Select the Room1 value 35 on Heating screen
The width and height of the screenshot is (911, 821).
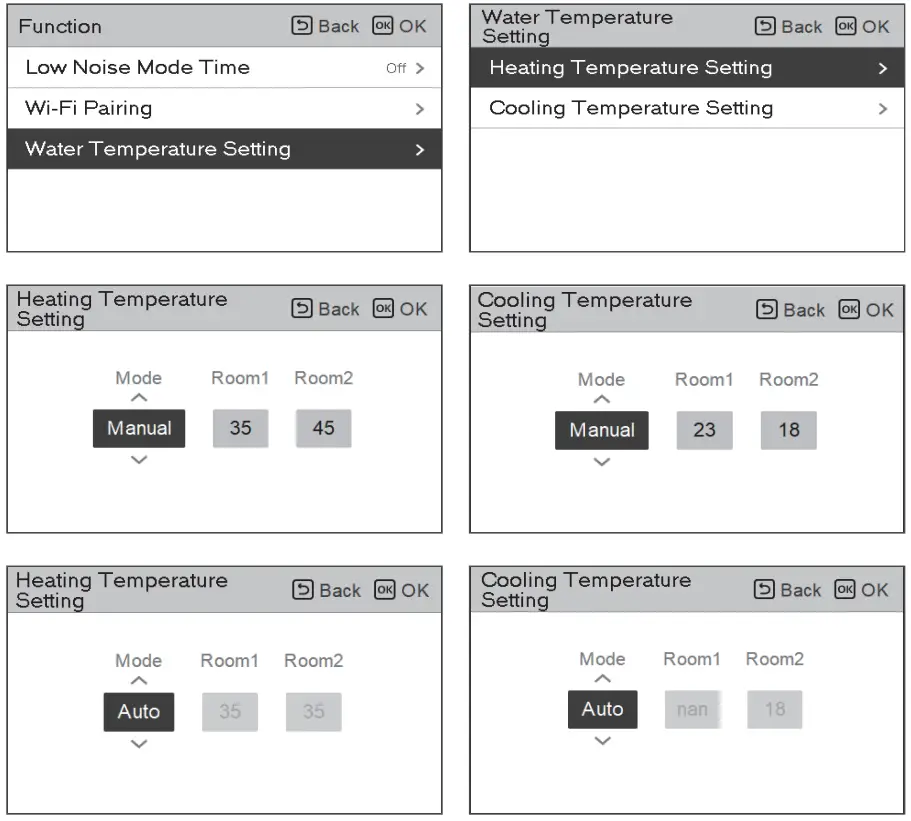tap(240, 428)
